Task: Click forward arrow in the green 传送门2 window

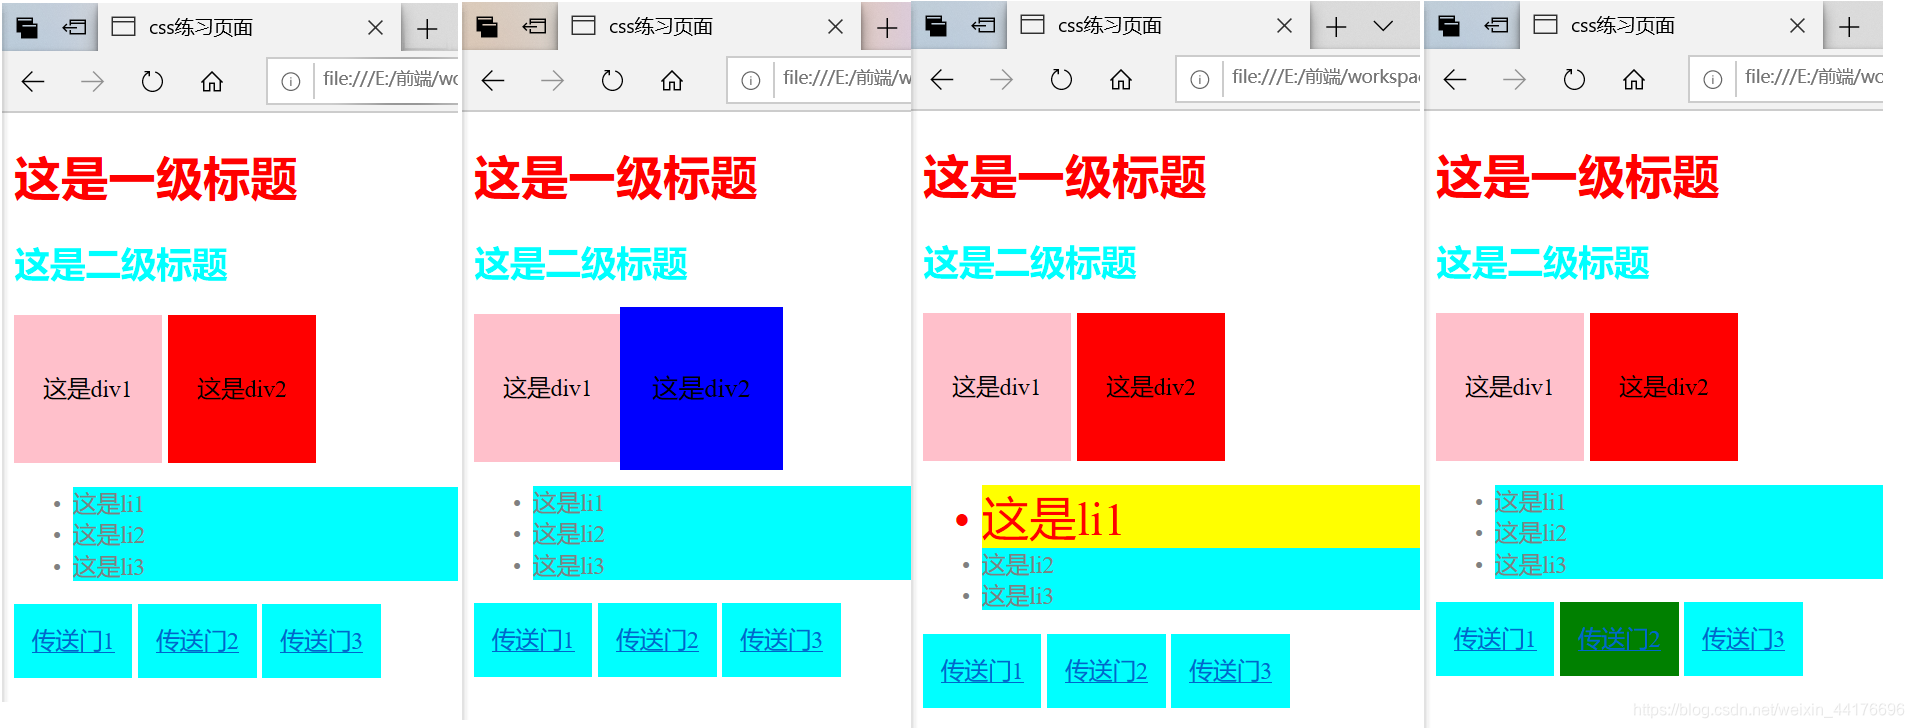Action: (x=1514, y=79)
